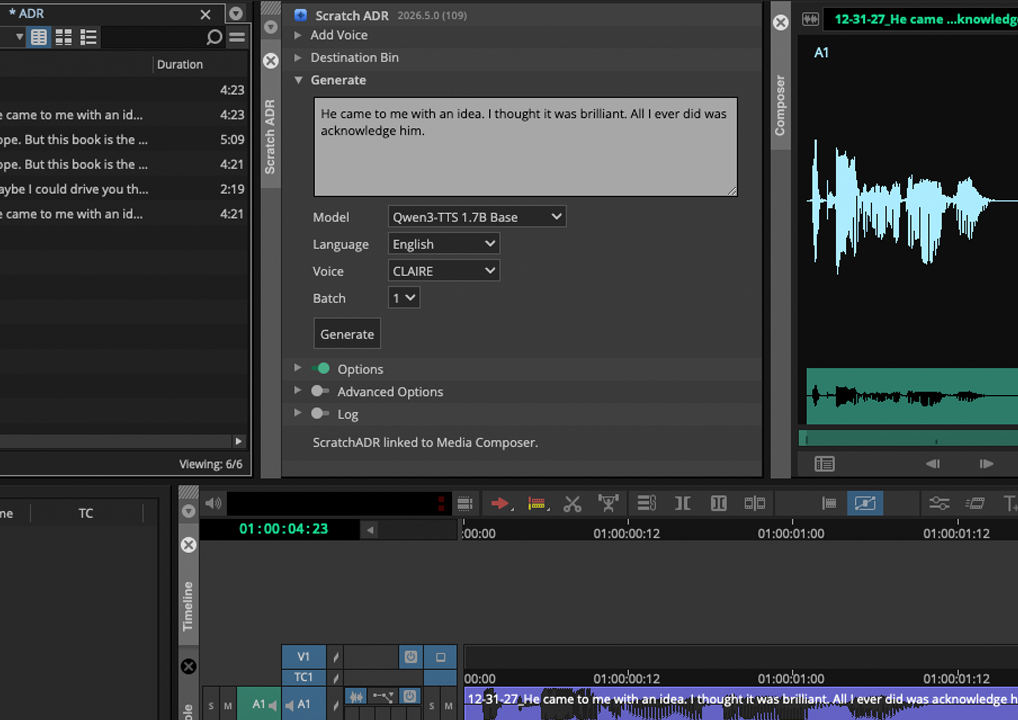This screenshot has height=720, width=1018.
Task: Expand the Advanced Options section arrow
Action: (x=298, y=390)
